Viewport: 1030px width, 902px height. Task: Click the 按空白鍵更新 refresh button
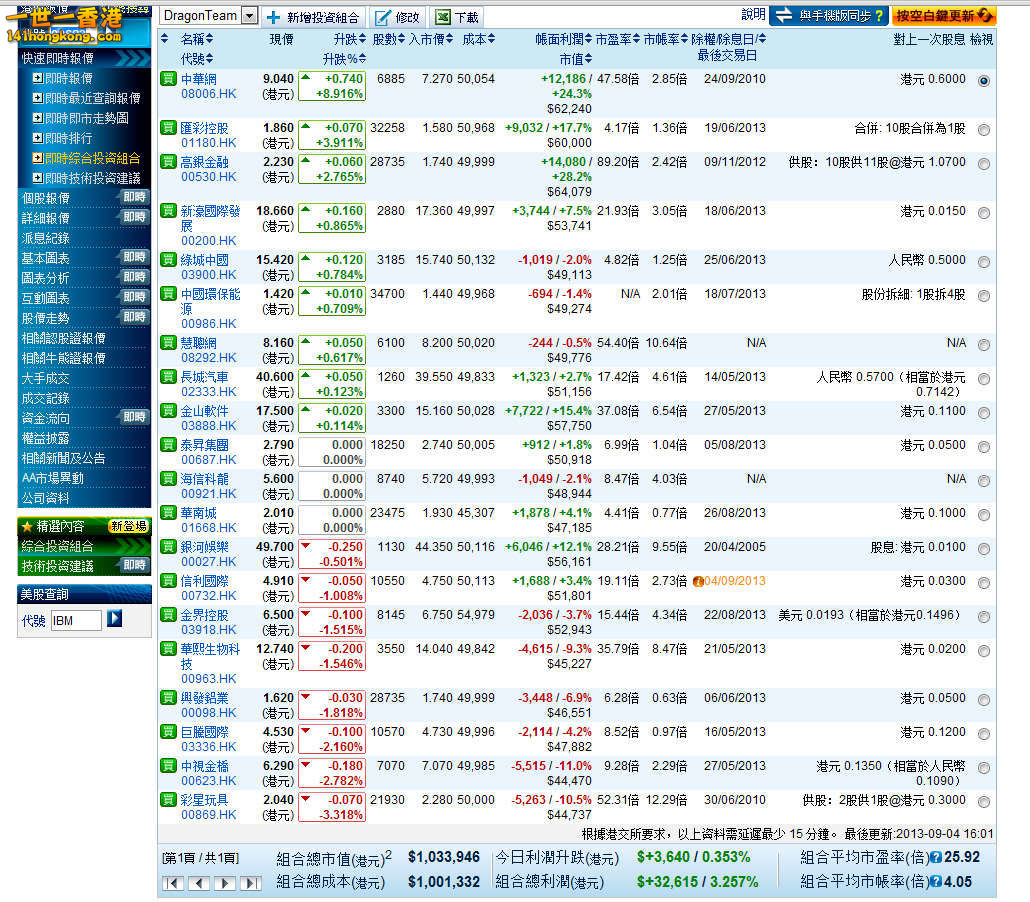[944, 16]
